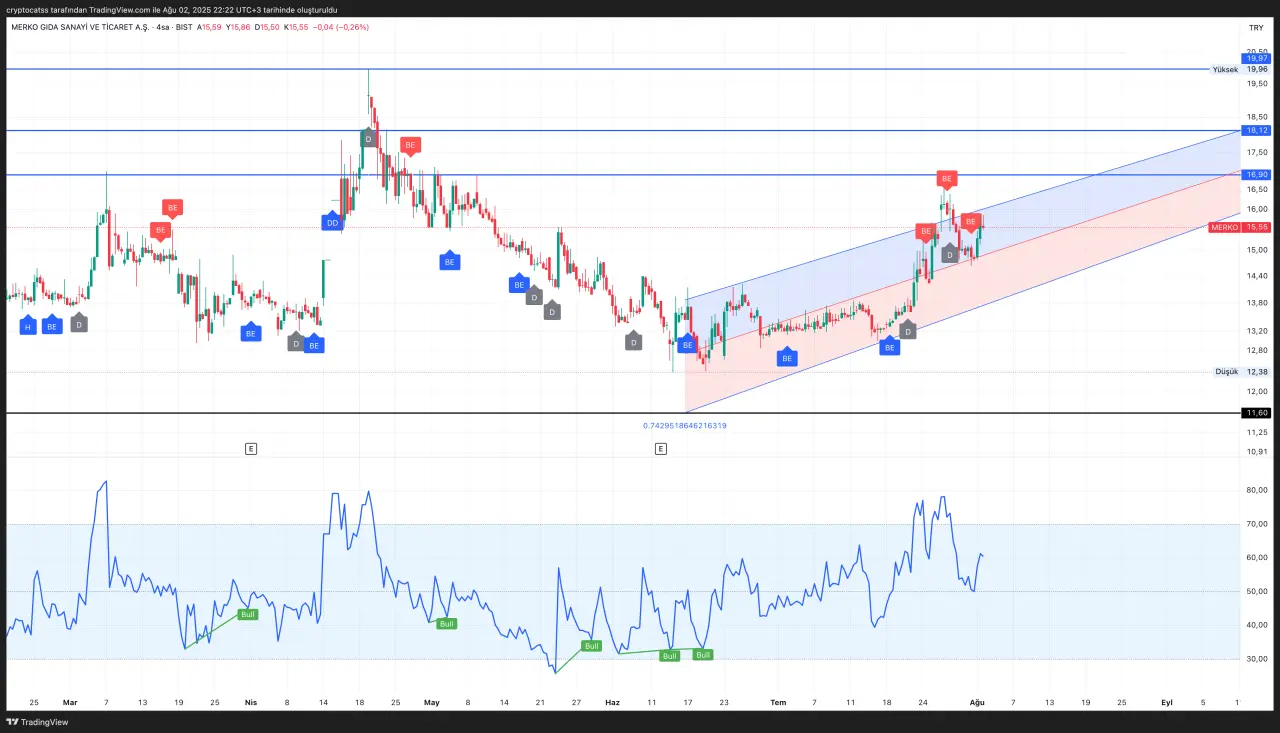This screenshot has width=1280, height=733.
Task: Click the Bull label below May on RSI
Action: (446, 623)
